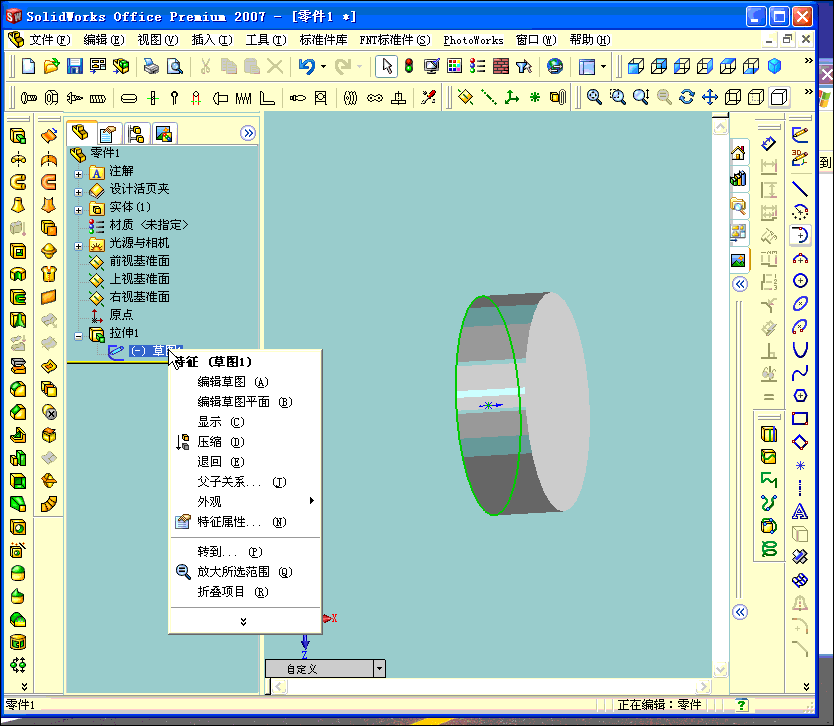Expand the 光源与相机 tree node
Viewport: 834px width, 726px height.
coord(78,246)
